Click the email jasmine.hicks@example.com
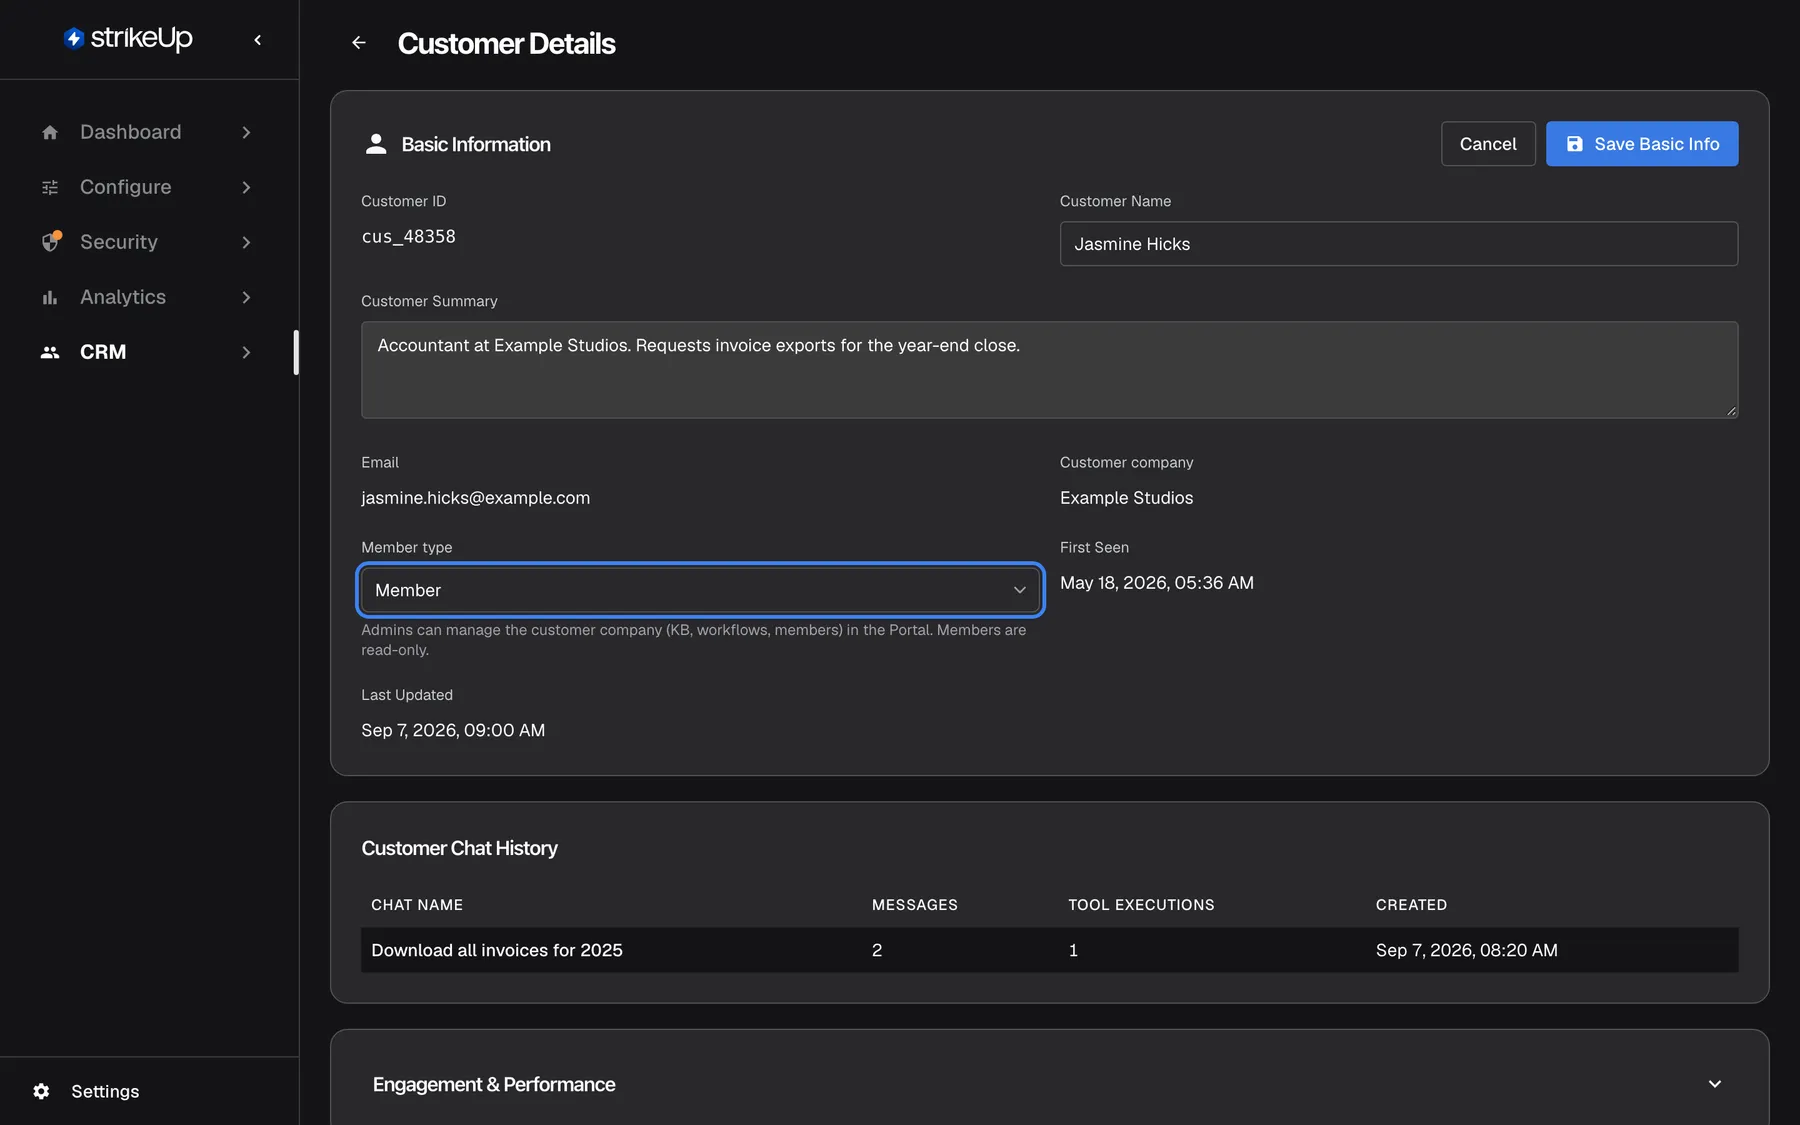The image size is (1800, 1125). pyautogui.click(x=476, y=498)
